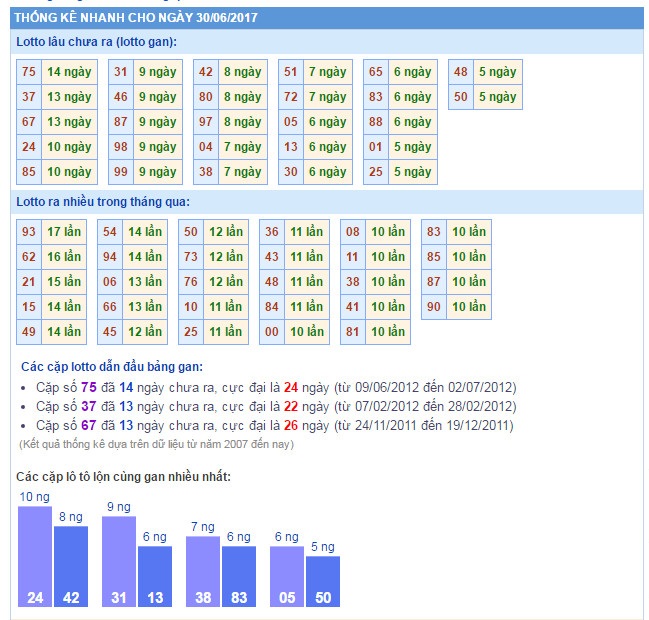649x620 pixels.
Task: Click number 48 with 5 ngày
Action: click(x=461, y=72)
